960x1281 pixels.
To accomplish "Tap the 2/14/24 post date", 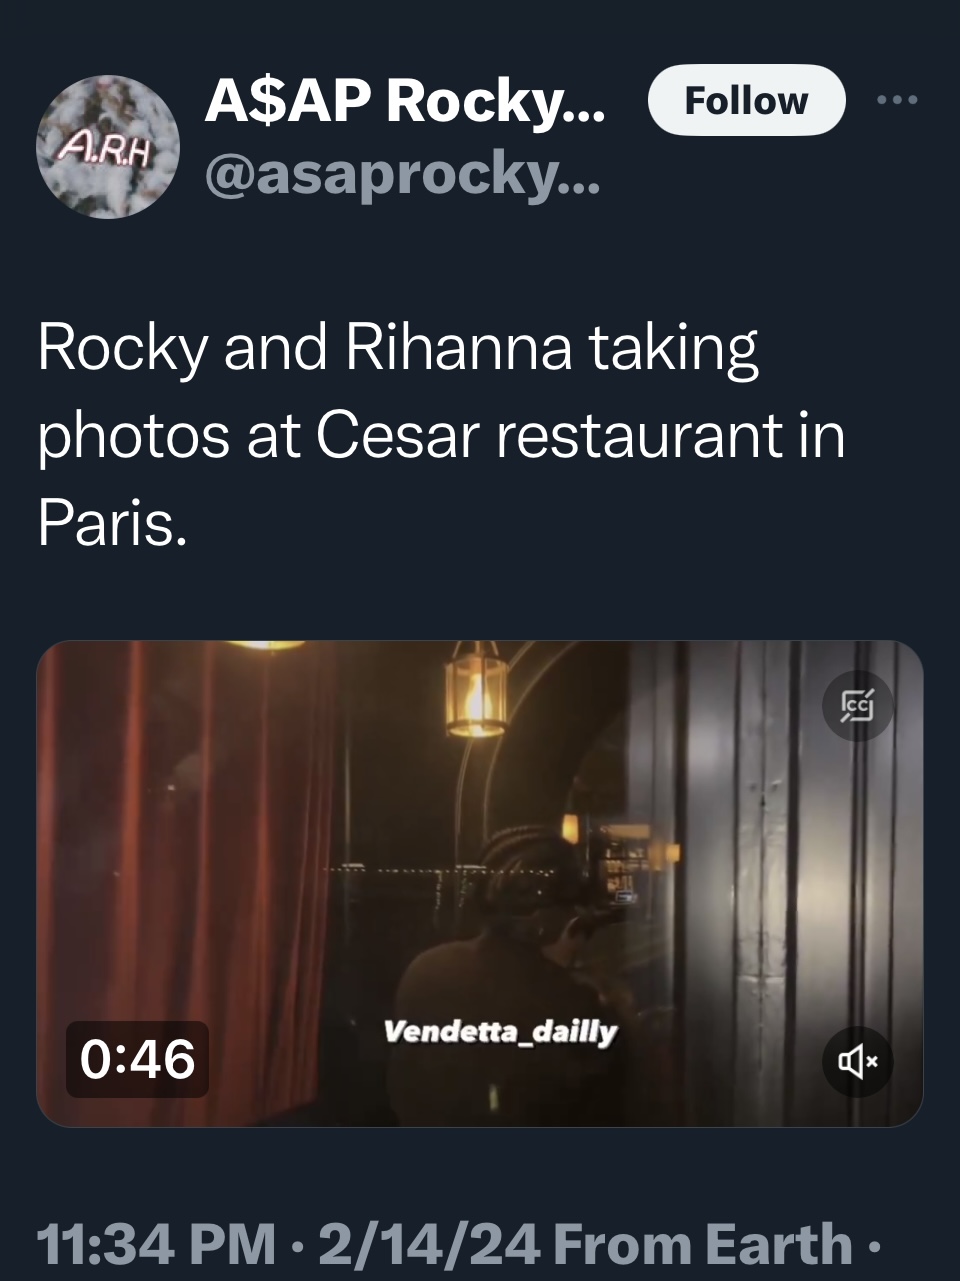I will 430,1244.
